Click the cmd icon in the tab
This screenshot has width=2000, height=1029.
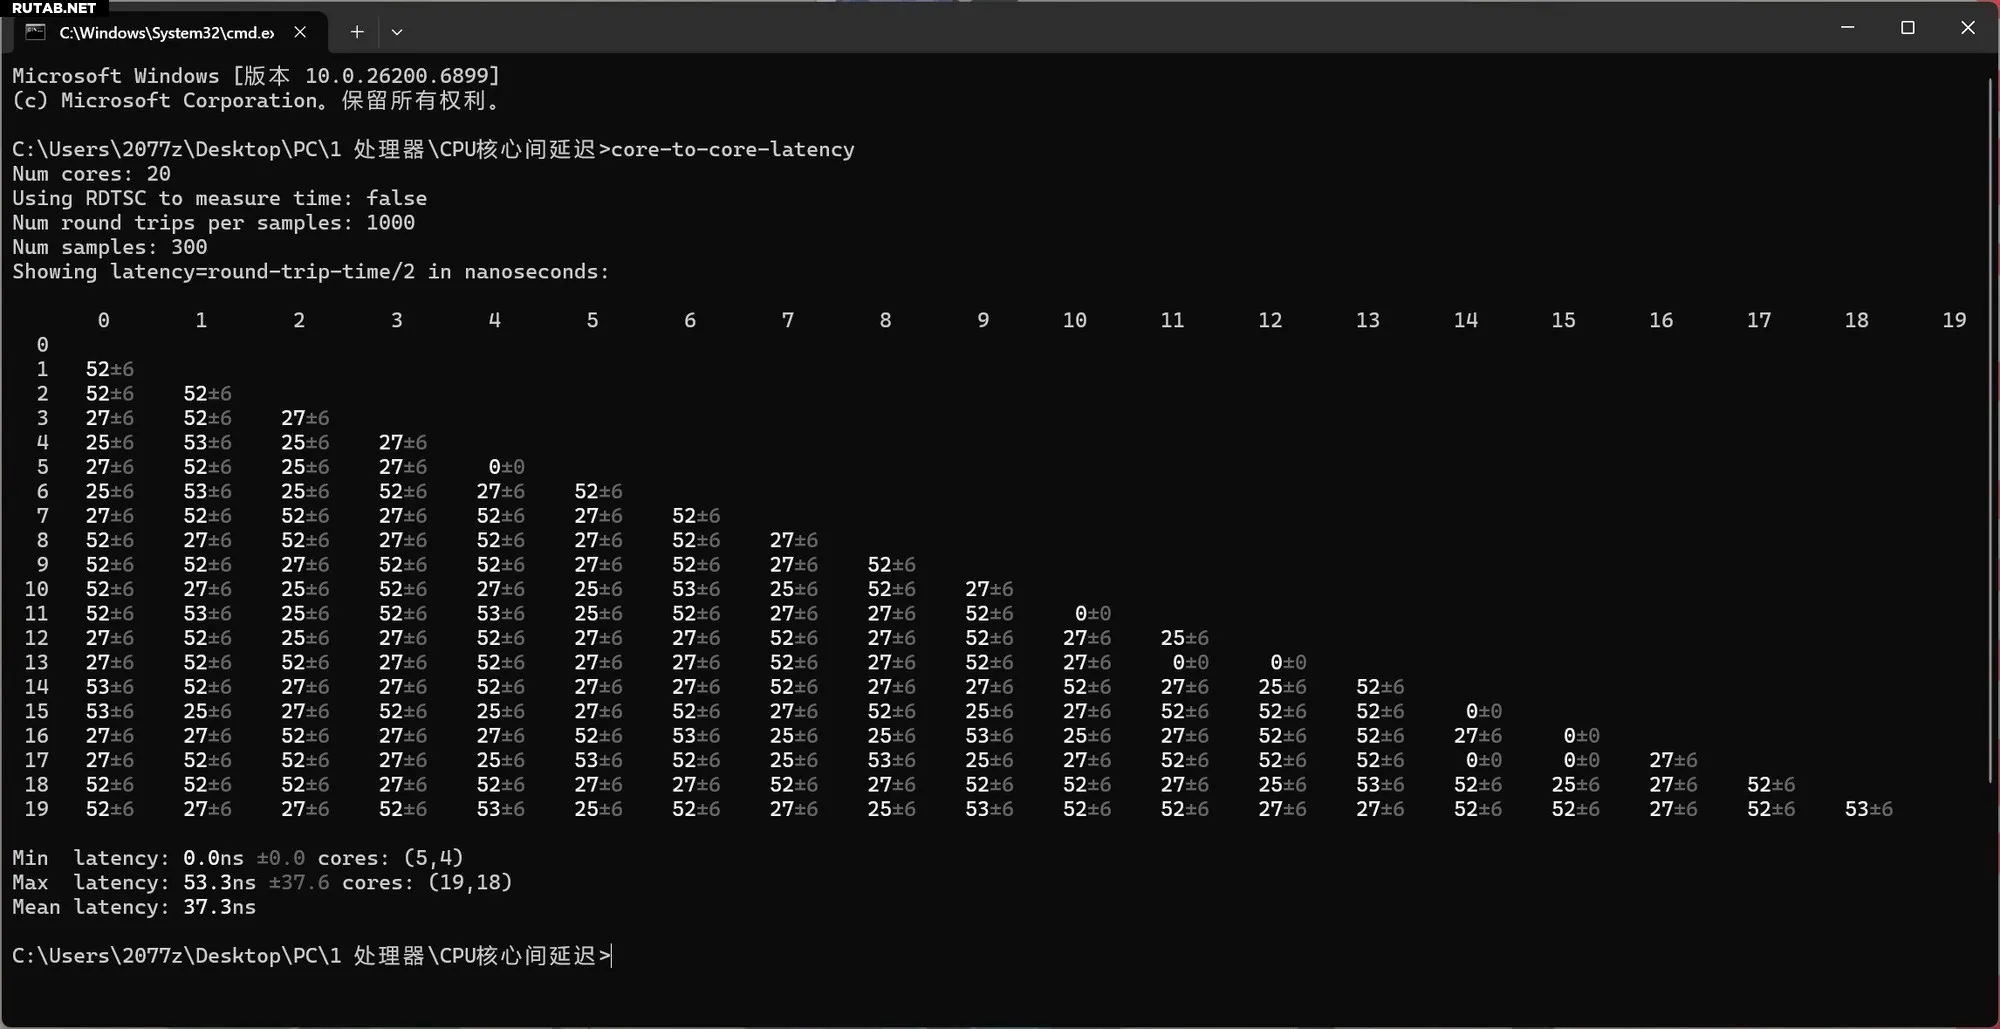[36, 32]
